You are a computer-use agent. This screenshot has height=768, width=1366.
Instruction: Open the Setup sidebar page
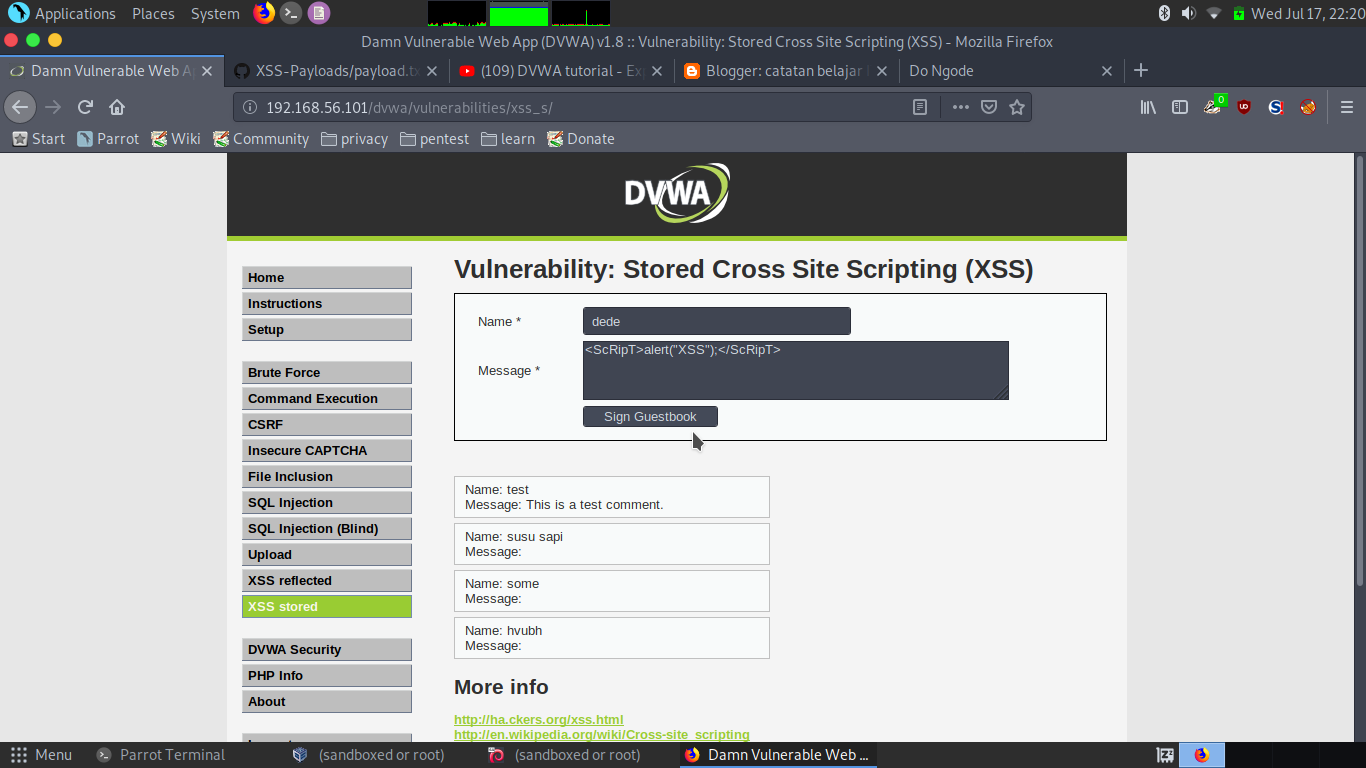[327, 330]
